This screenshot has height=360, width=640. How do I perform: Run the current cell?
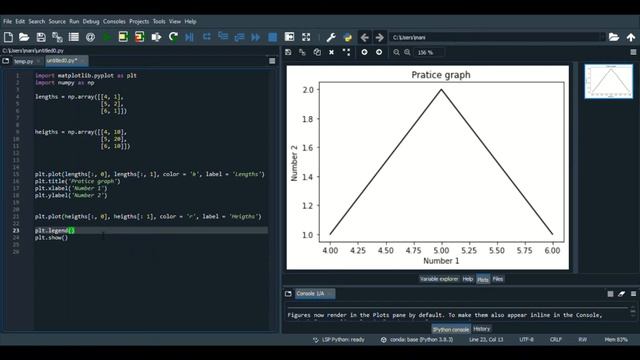[x=123, y=37]
